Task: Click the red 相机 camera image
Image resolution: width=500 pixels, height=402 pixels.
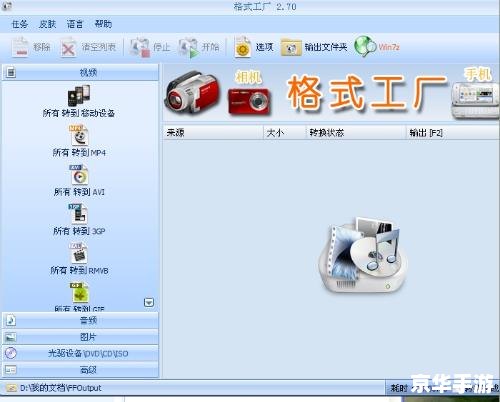Action: coord(249,101)
